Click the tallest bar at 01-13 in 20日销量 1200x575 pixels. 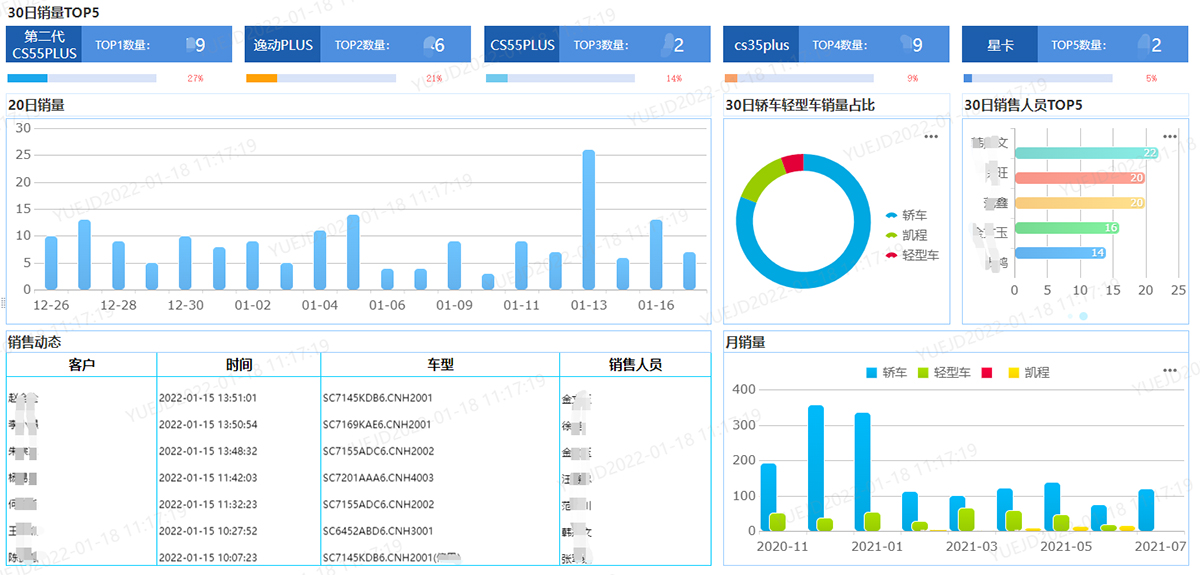(588, 220)
